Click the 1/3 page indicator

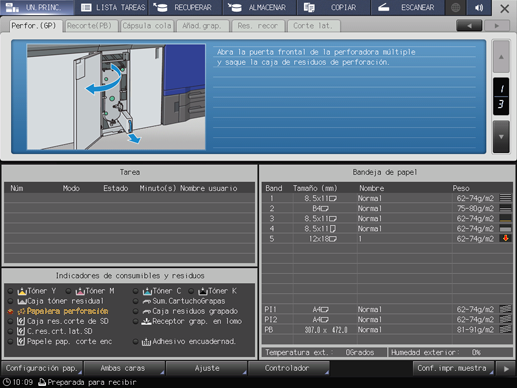click(501, 96)
